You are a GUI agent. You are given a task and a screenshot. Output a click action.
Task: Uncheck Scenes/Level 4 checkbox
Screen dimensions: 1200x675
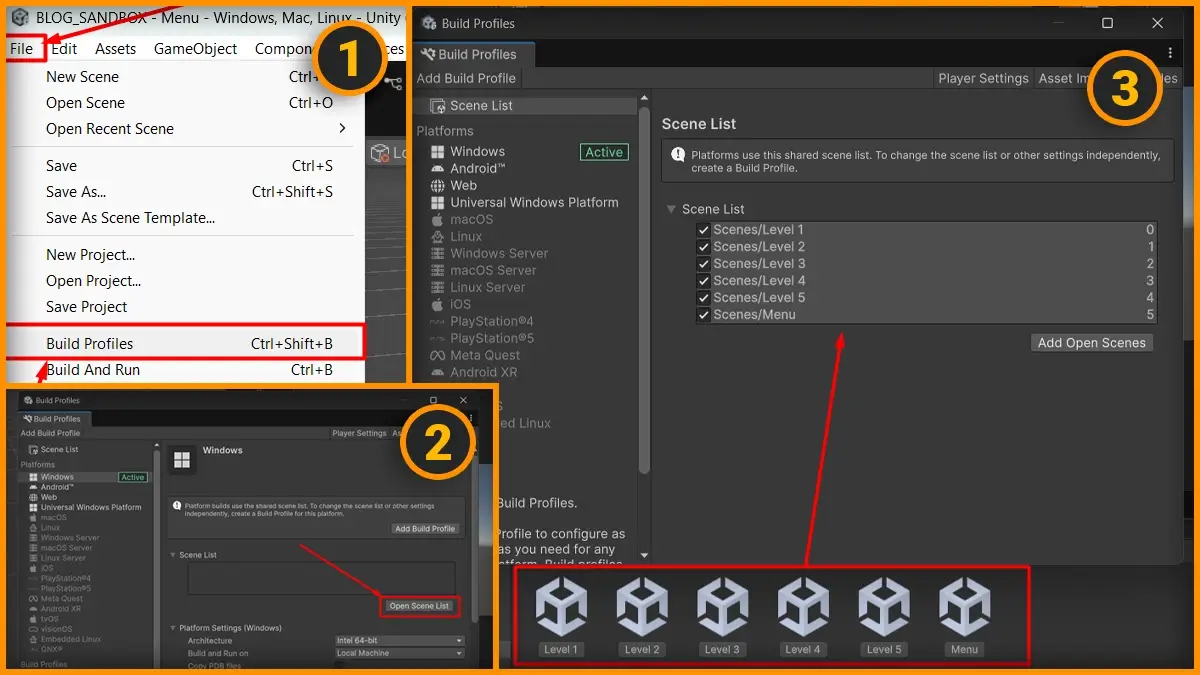click(703, 281)
